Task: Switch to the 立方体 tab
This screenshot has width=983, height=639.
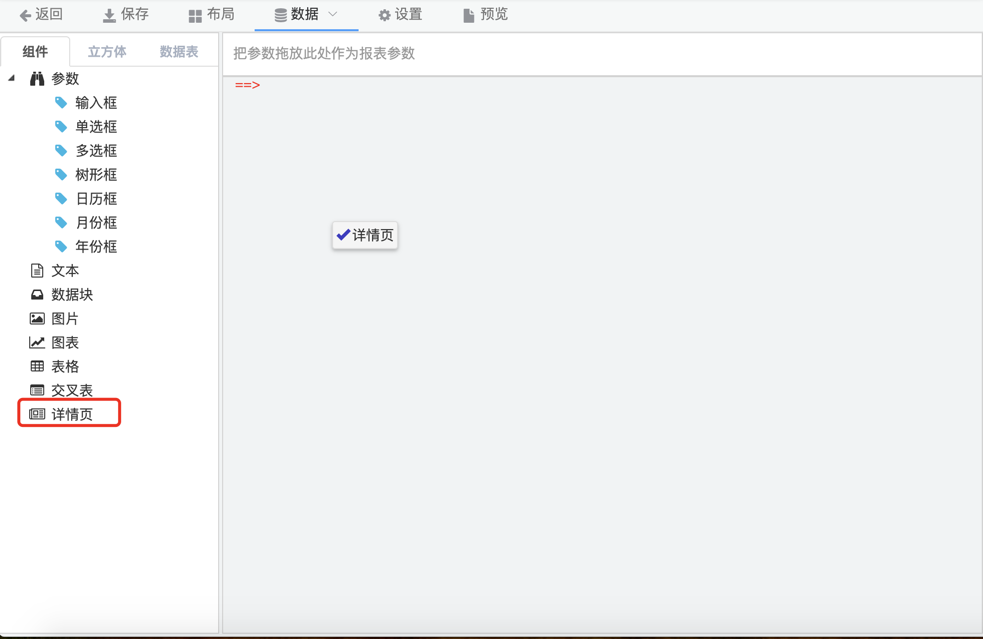Action: 107,51
